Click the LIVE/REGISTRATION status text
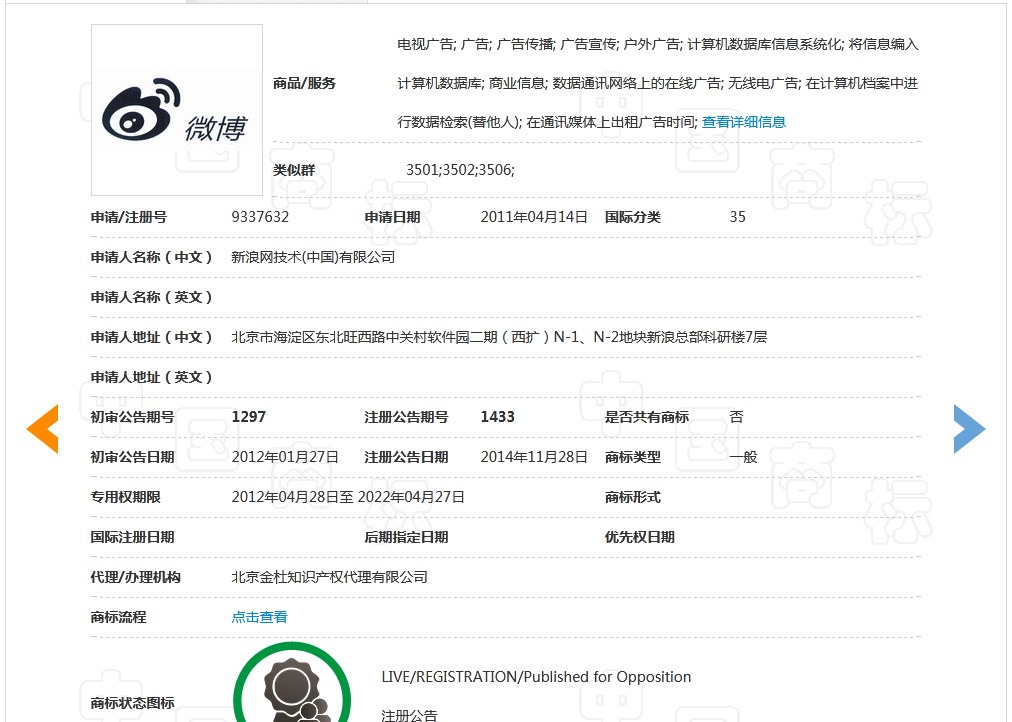Viewport: 1012px width, 722px height. tap(534, 677)
